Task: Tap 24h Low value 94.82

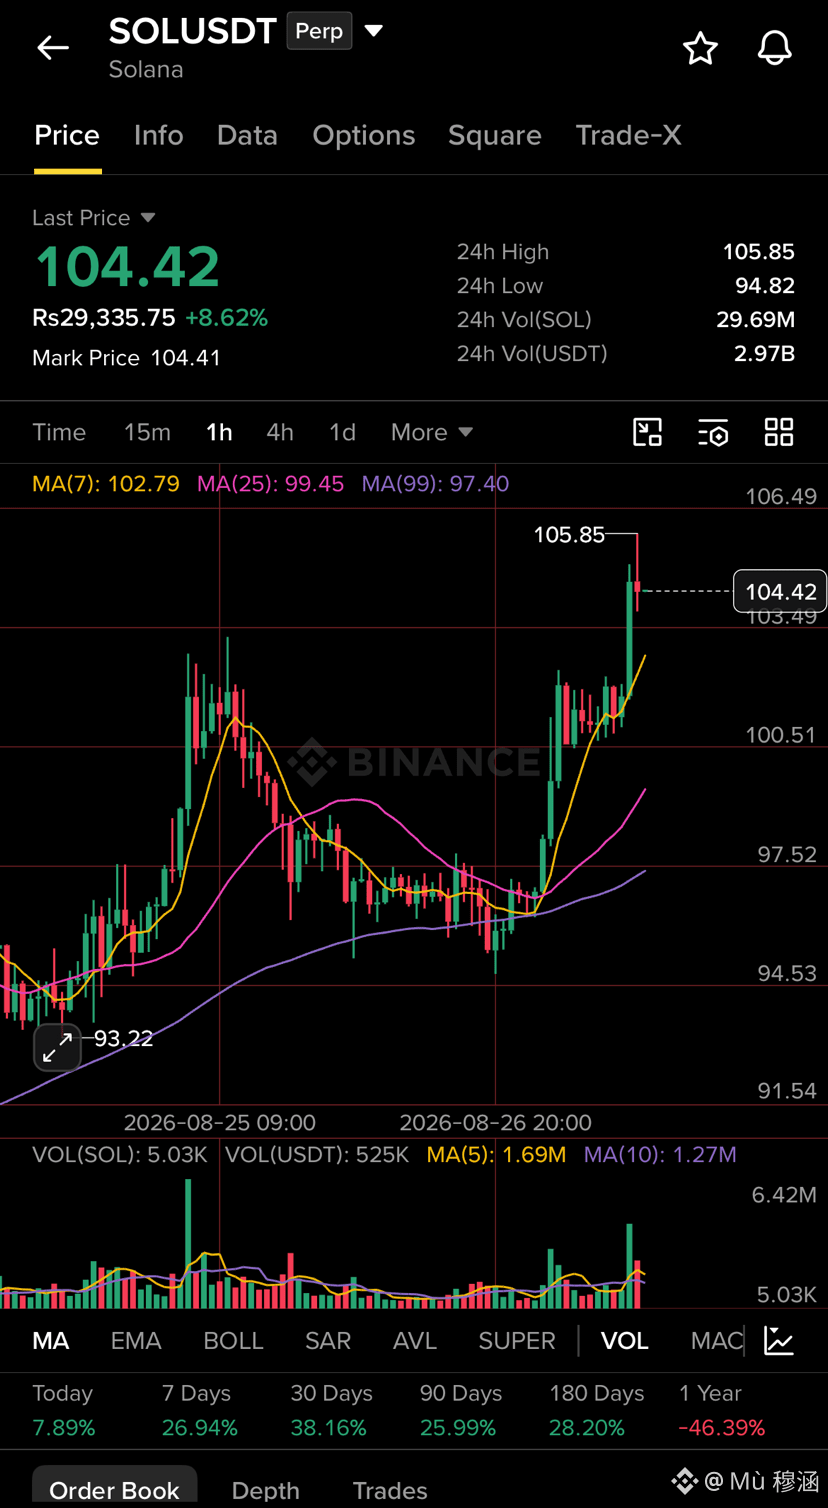Action: 765,286
